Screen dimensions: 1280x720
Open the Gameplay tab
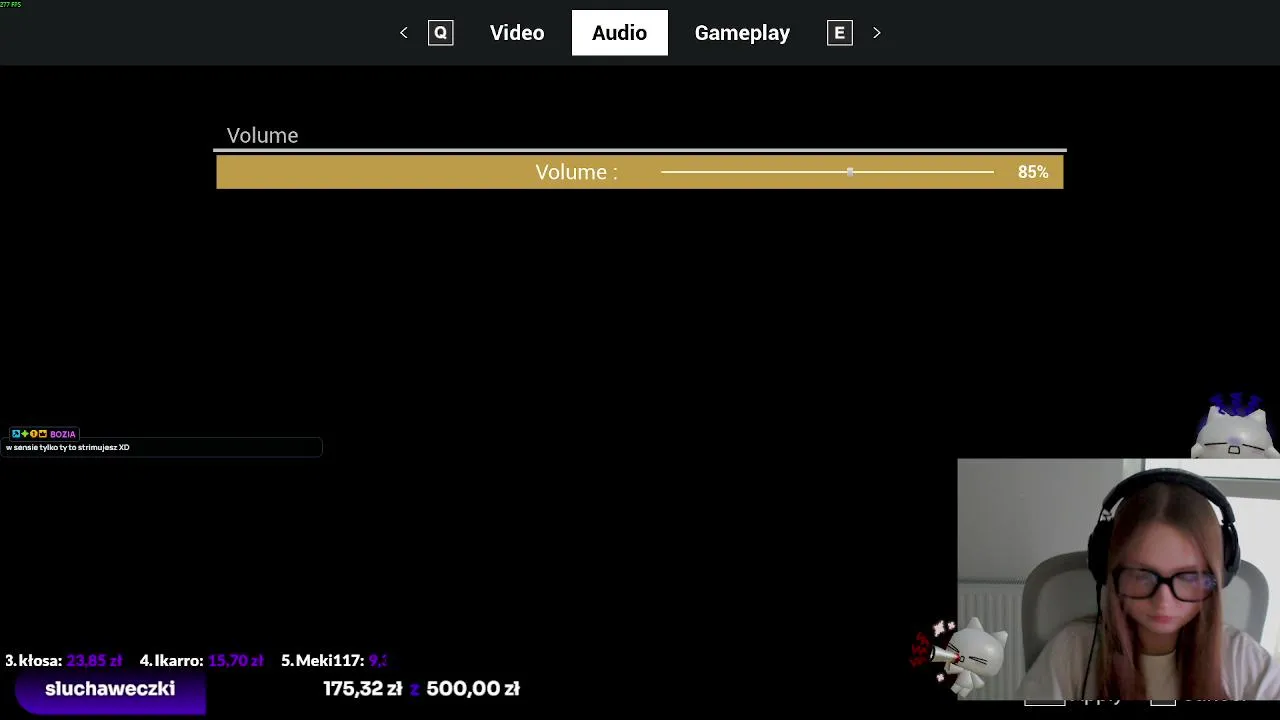pyautogui.click(x=742, y=33)
